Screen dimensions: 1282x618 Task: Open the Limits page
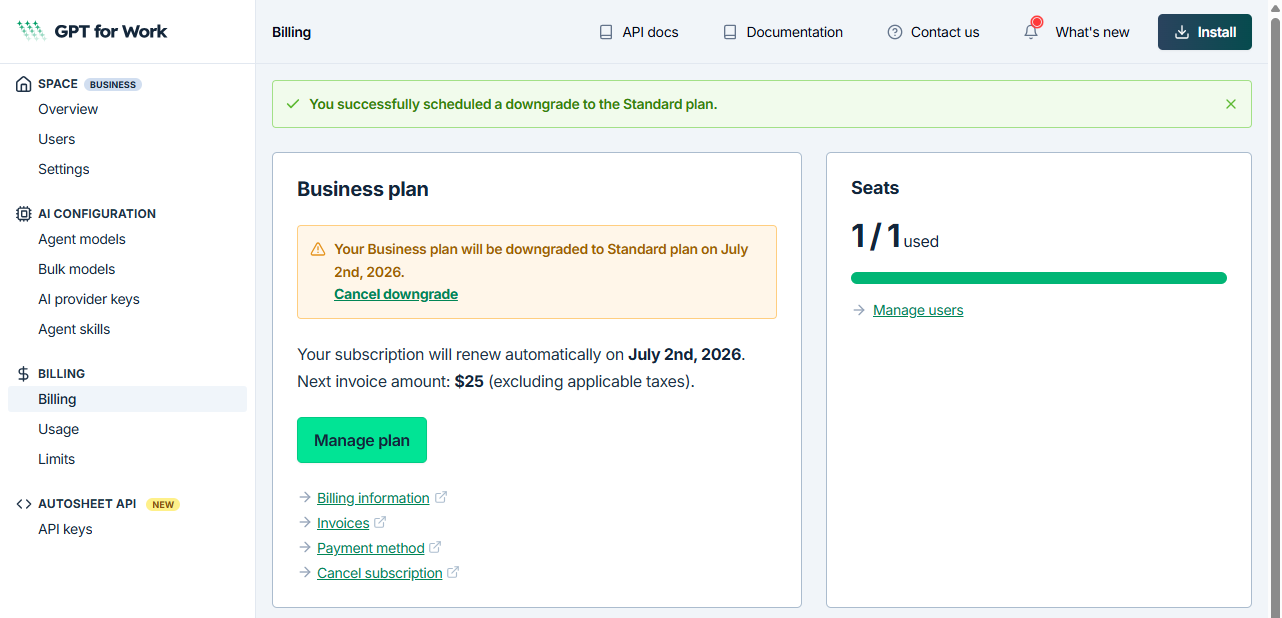pos(57,459)
